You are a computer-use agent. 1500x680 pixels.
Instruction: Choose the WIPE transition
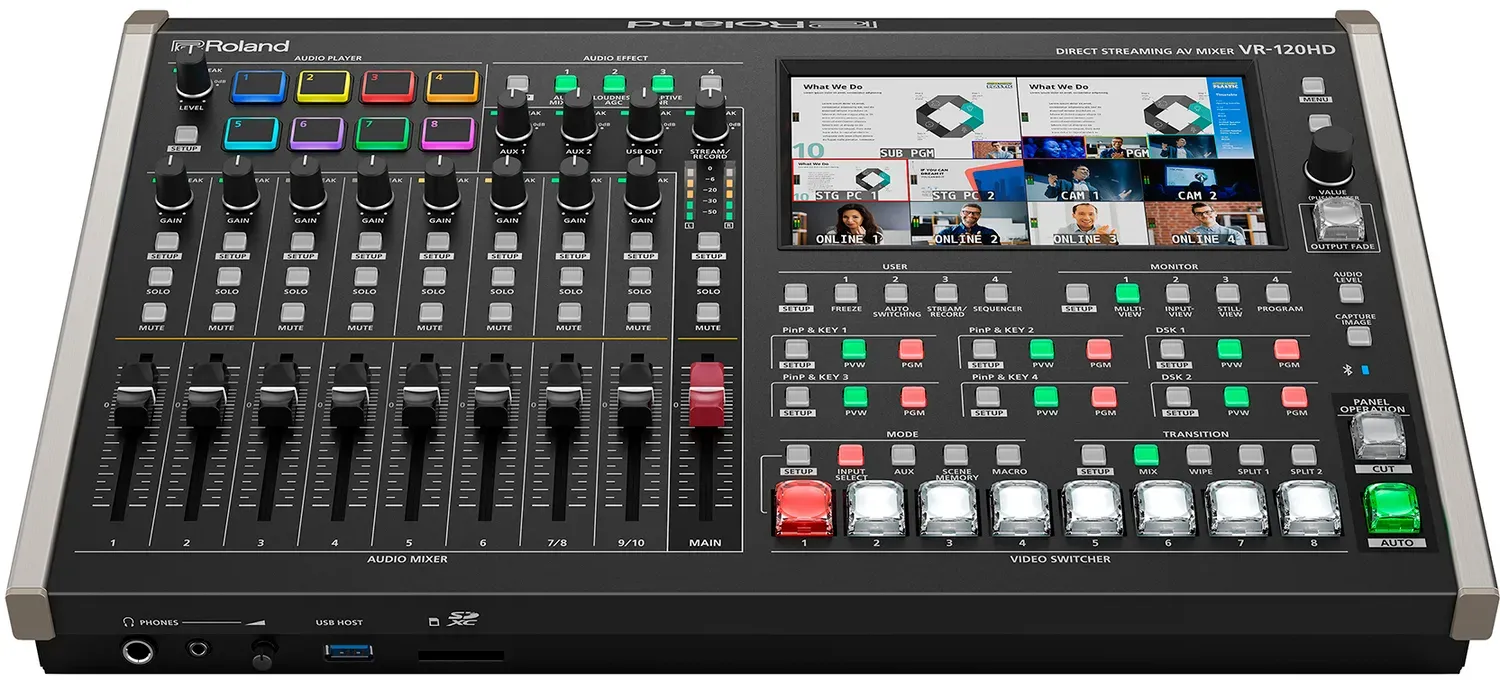[x=1199, y=455]
